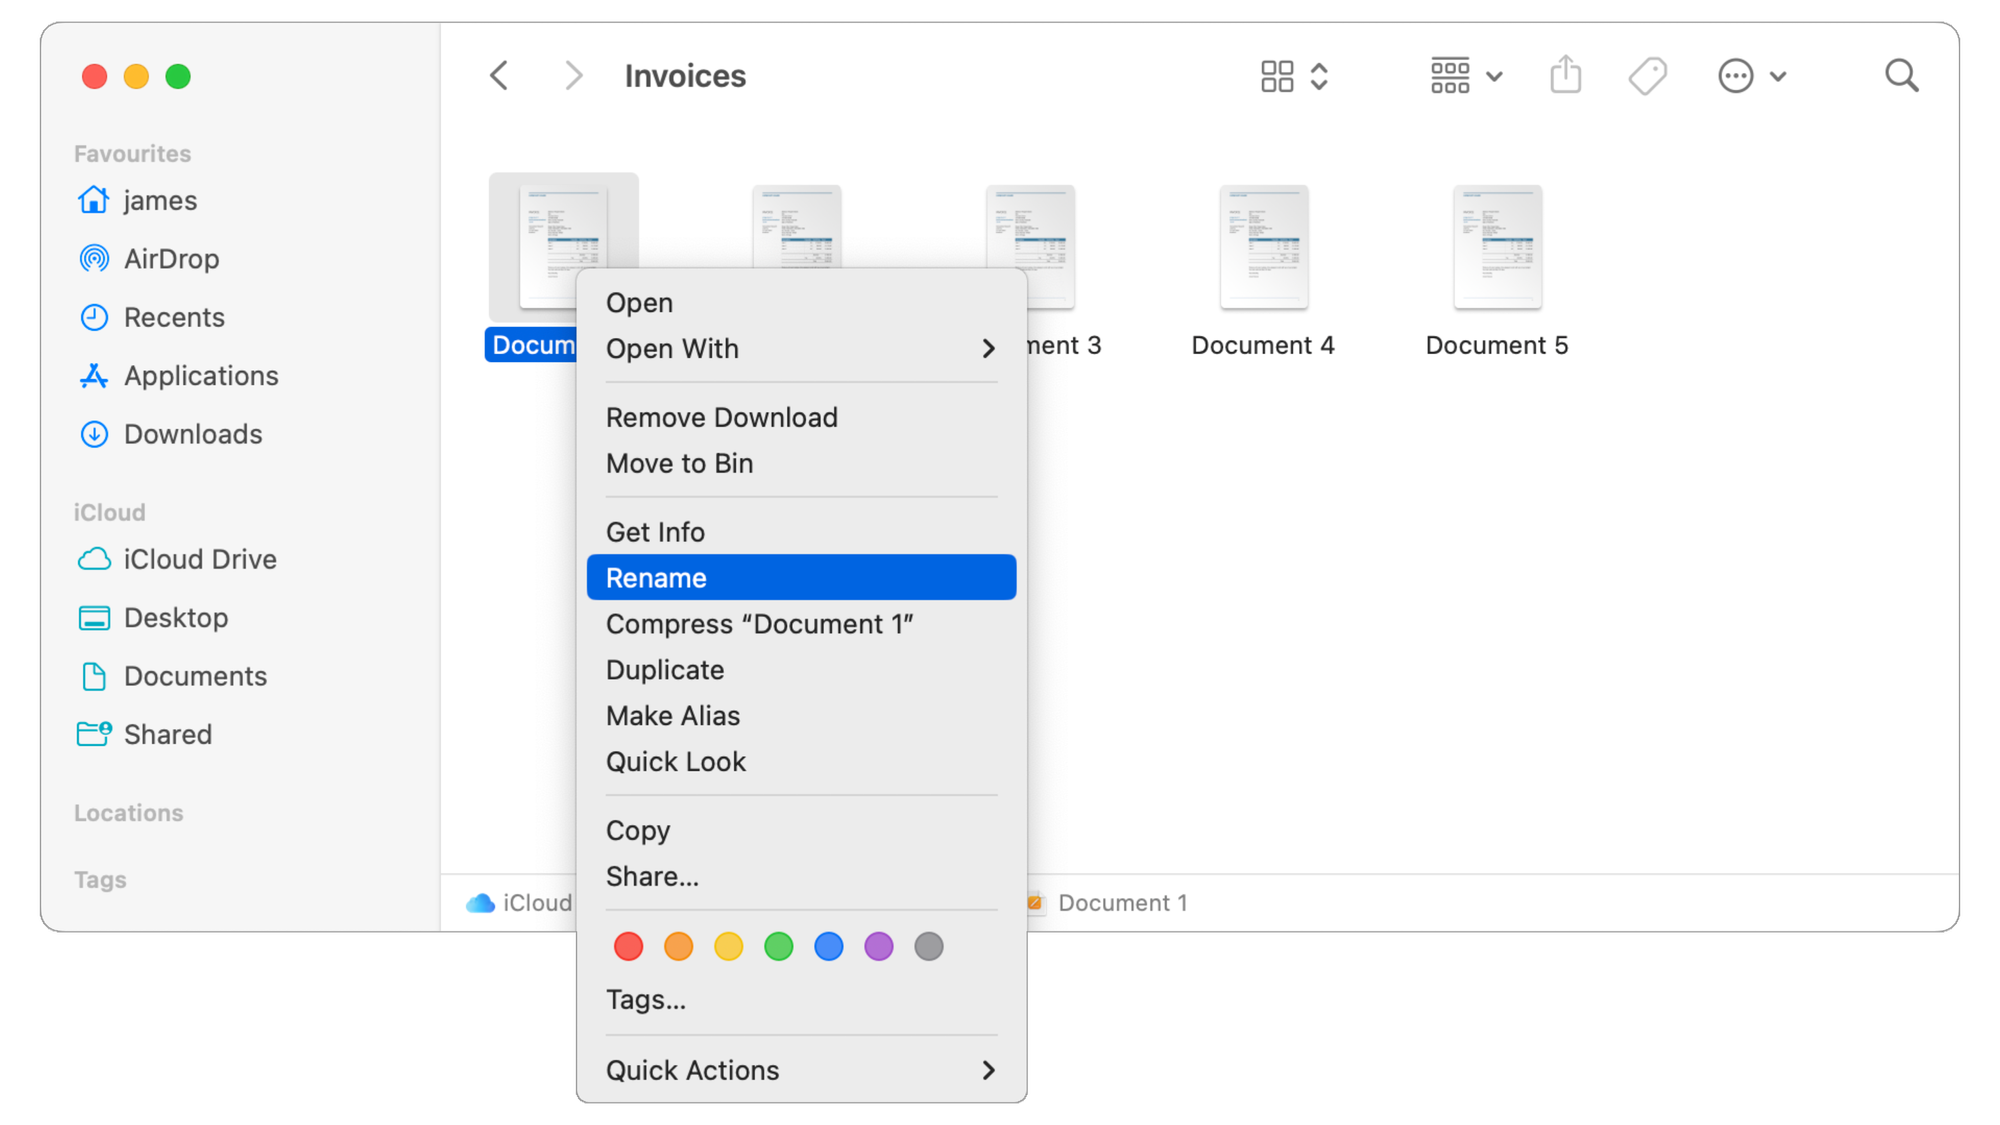
Task: Click Tags… in the context menu
Action: (646, 1000)
